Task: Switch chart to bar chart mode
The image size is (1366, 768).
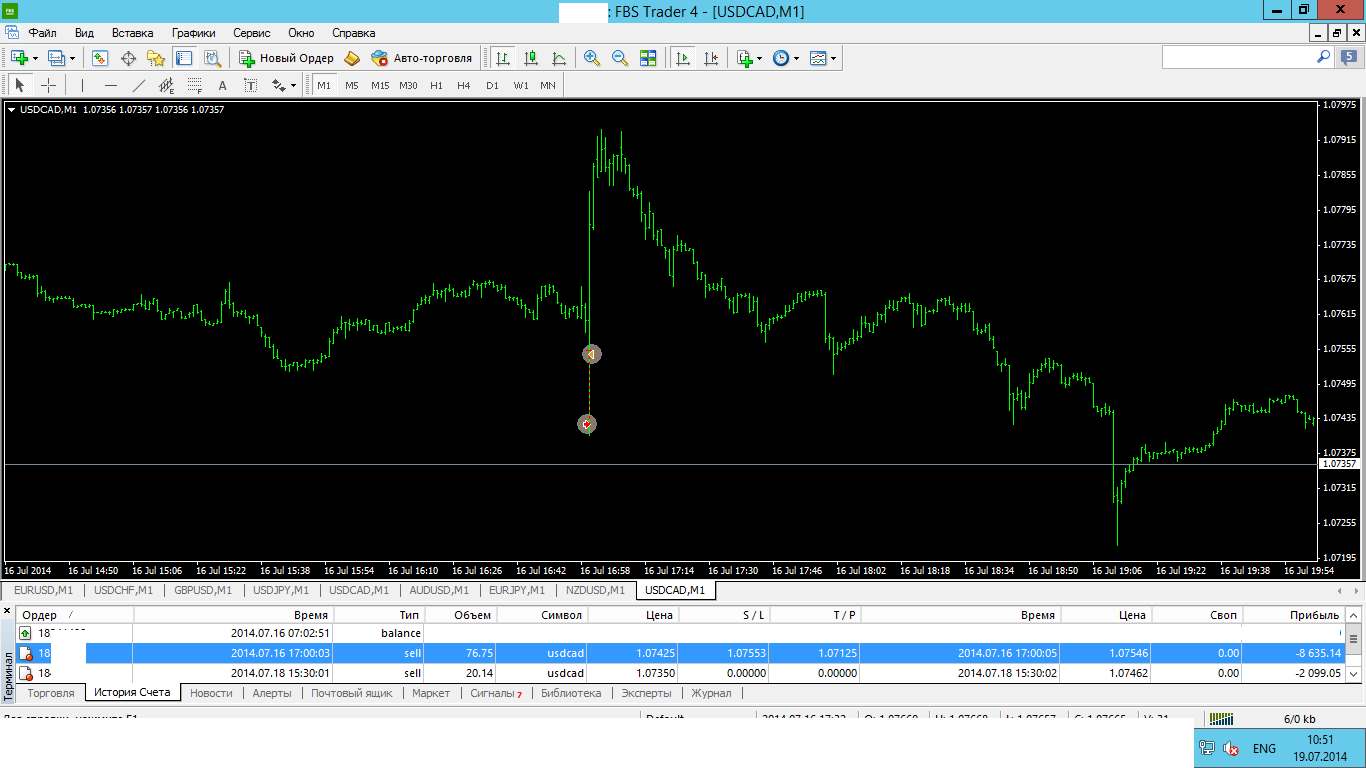Action: (502, 58)
